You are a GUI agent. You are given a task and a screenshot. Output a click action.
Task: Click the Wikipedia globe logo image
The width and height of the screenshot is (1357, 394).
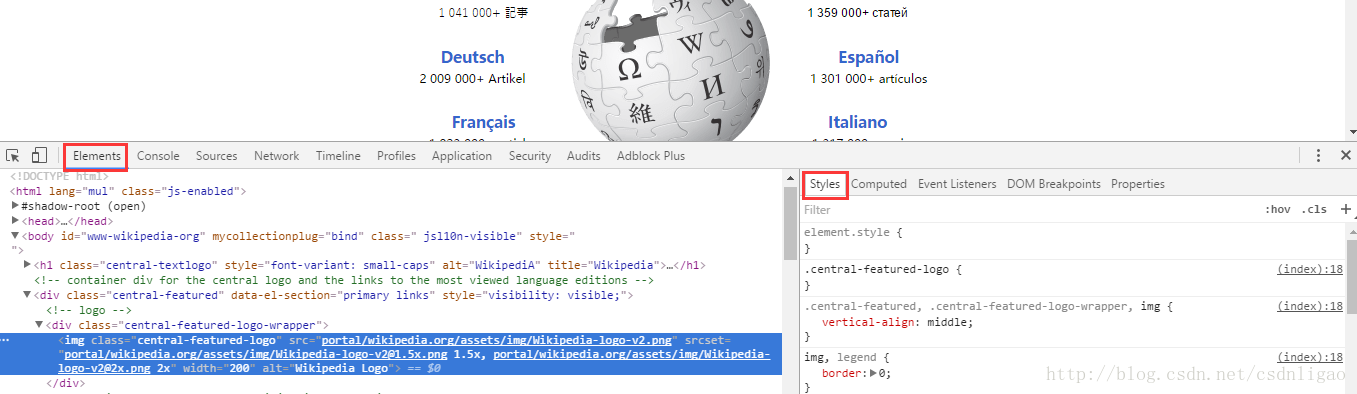[x=671, y=70]
